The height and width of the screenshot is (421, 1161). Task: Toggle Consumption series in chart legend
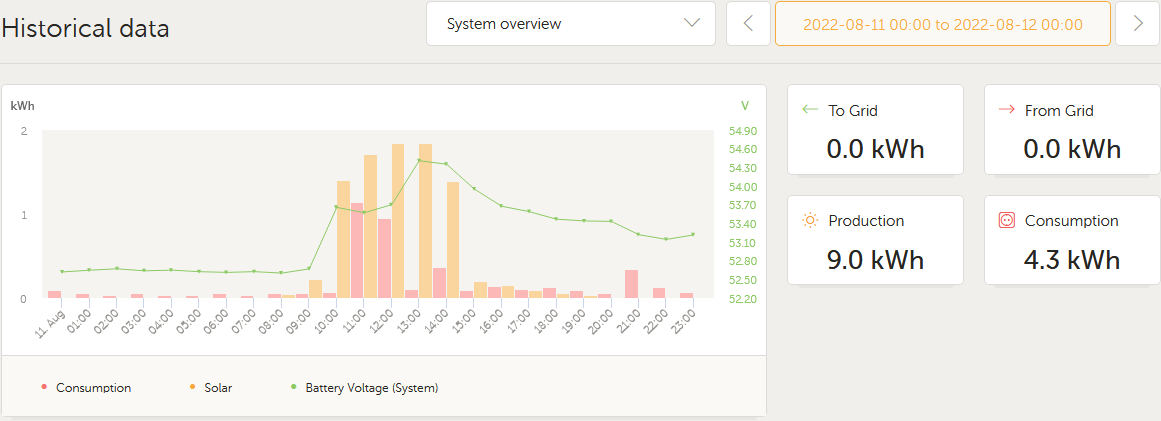(x=93, y=388)
